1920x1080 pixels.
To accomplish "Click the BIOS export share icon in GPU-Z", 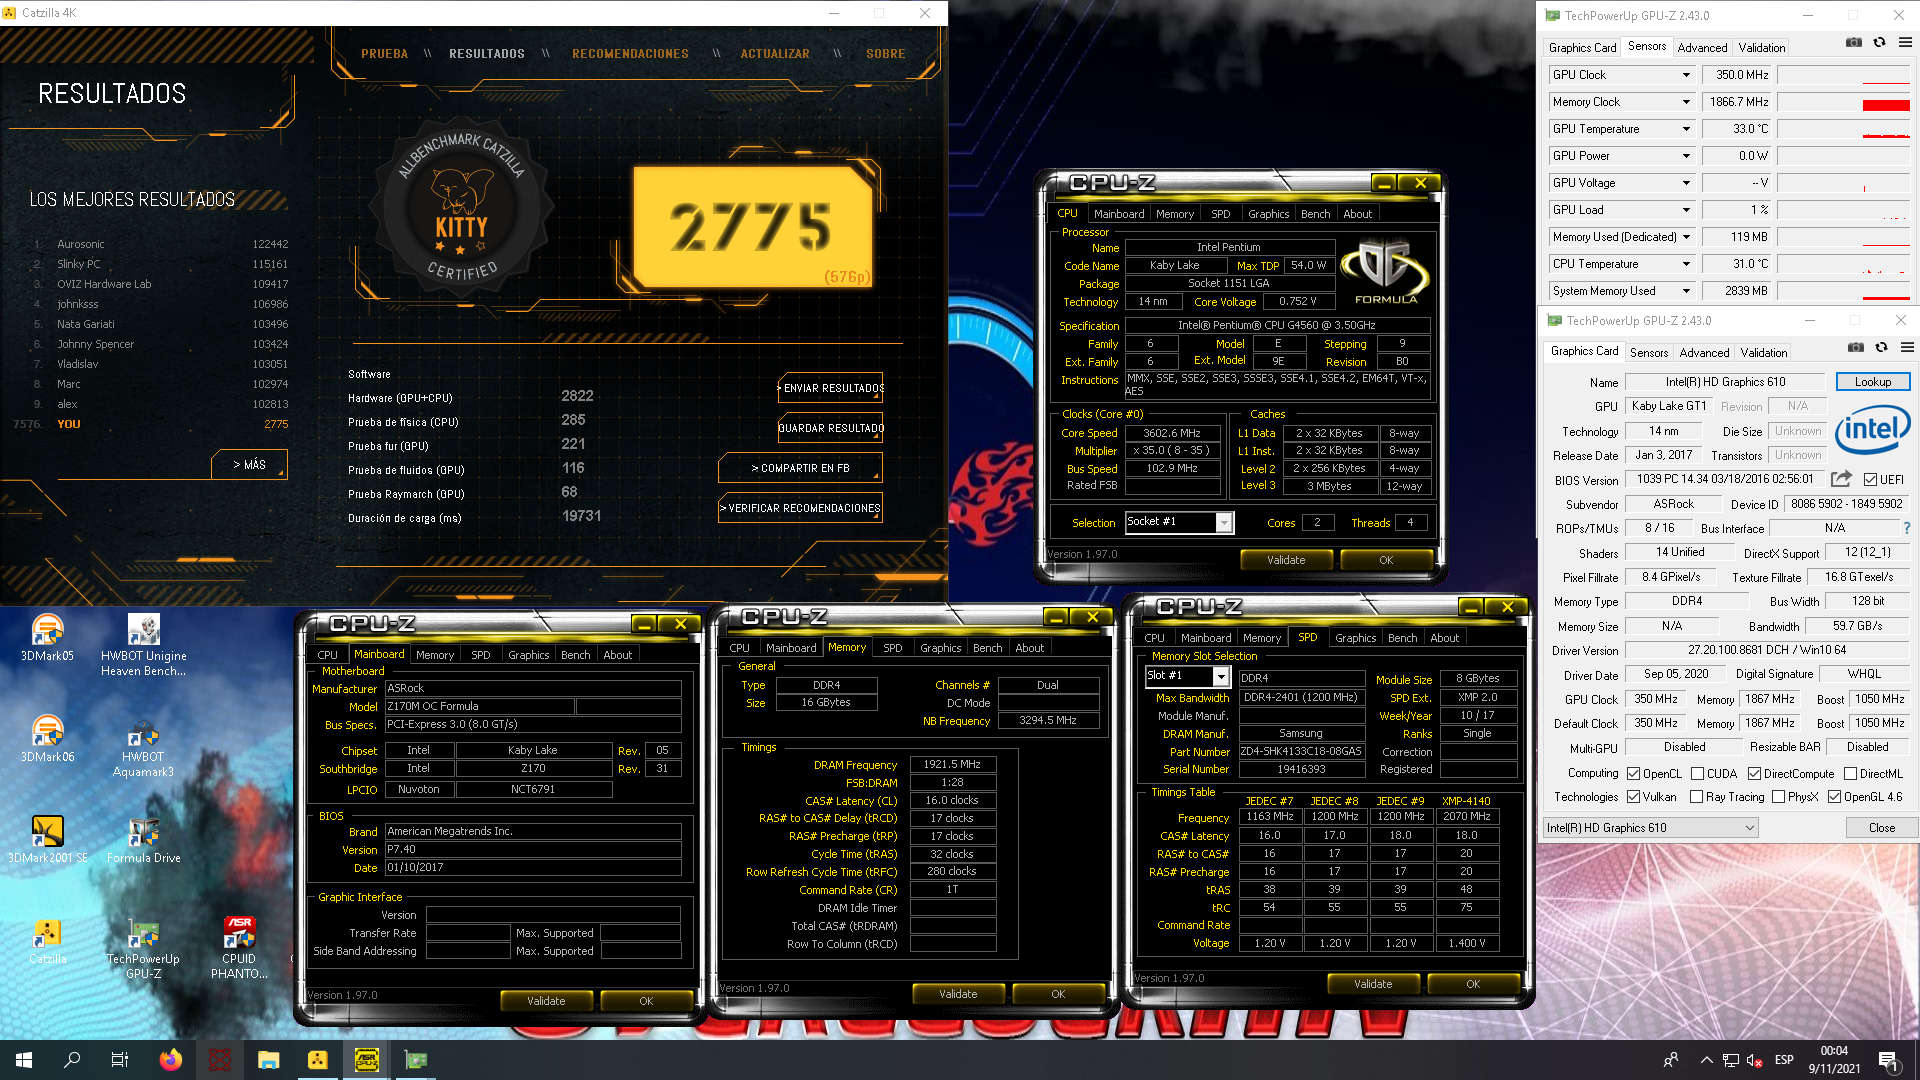I will [1841, 479].
